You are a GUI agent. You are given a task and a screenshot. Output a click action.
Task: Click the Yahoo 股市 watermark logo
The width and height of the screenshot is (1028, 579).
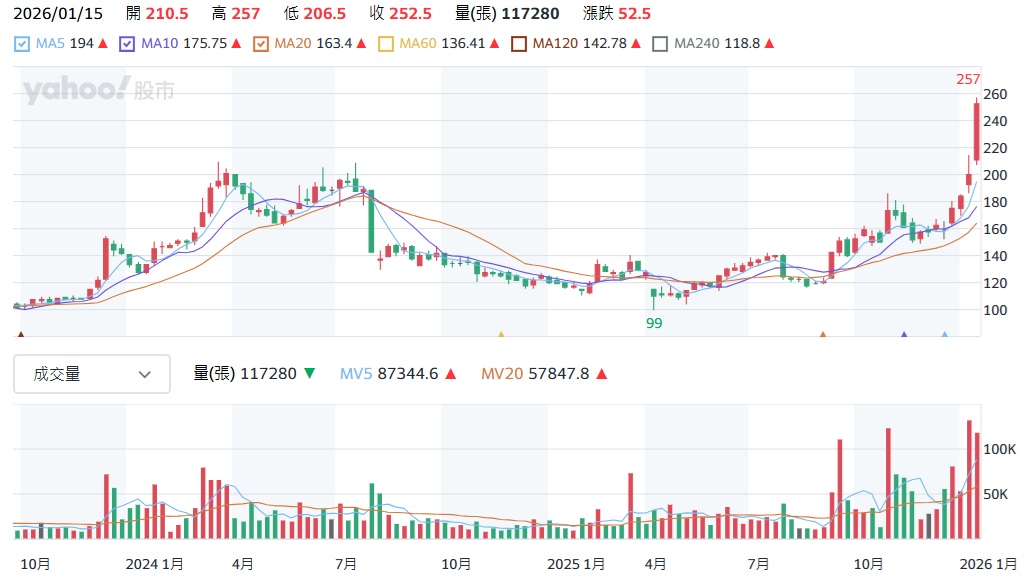coord(98,91)
